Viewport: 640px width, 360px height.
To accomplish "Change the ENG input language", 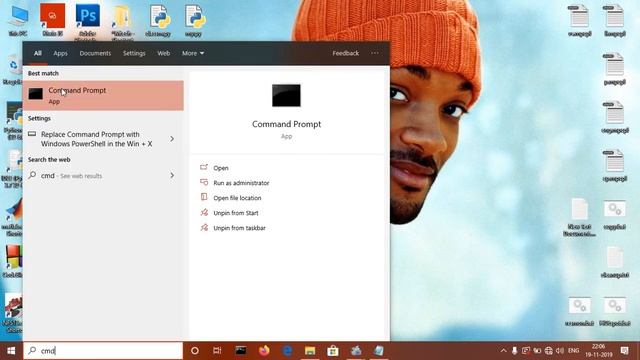I will point(573,351).
